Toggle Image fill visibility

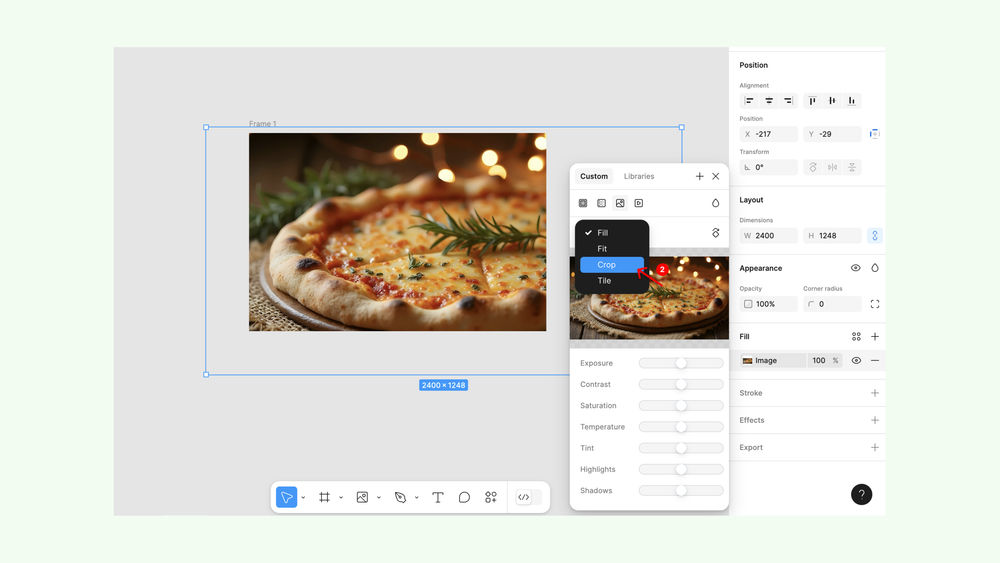pyautogui.click(x=856, y=361)
